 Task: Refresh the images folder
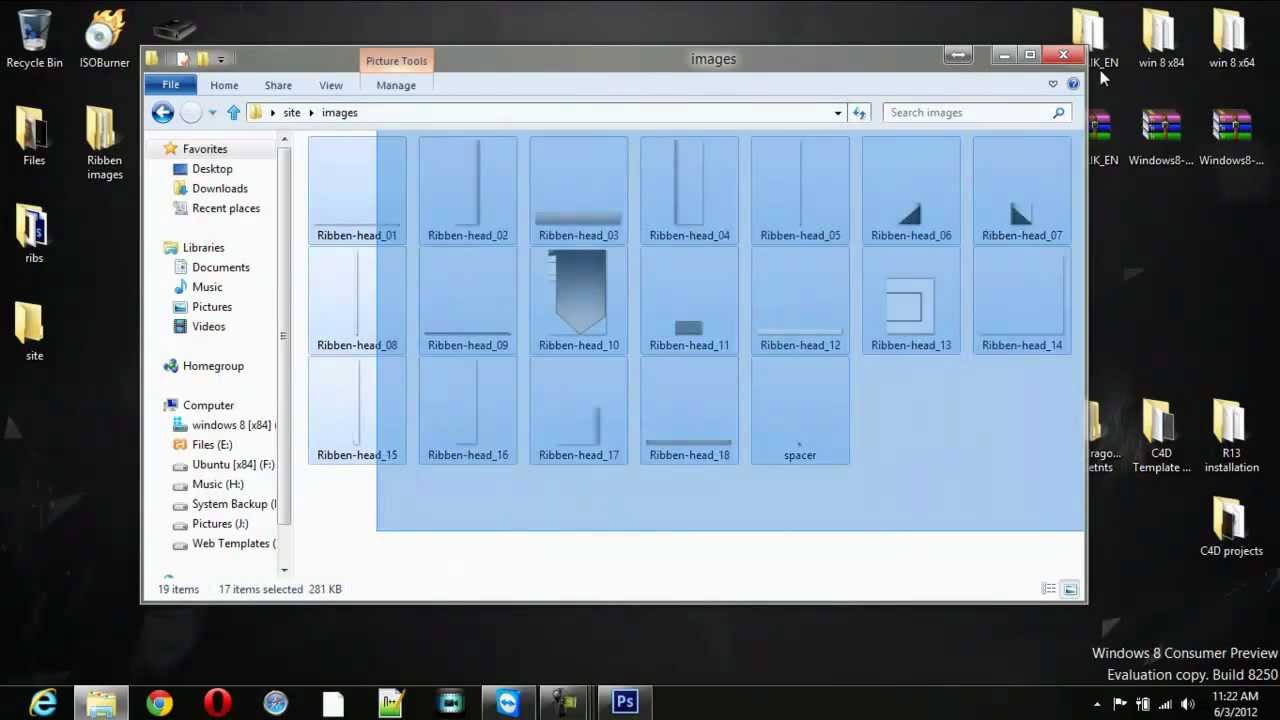point(859,113)
